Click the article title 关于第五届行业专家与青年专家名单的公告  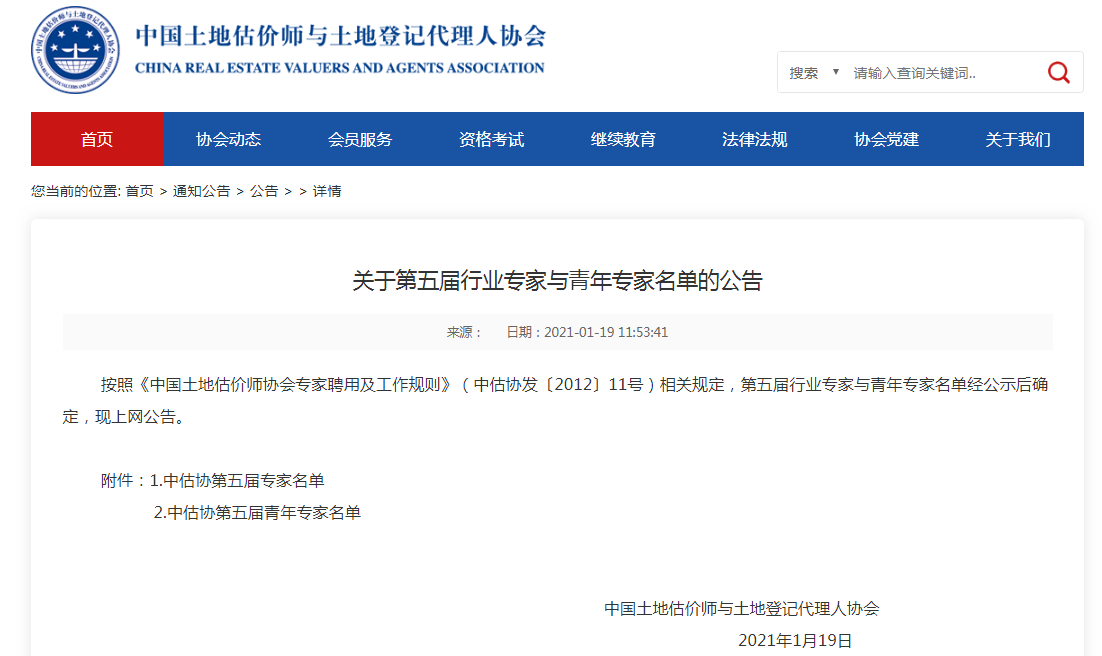557,281
